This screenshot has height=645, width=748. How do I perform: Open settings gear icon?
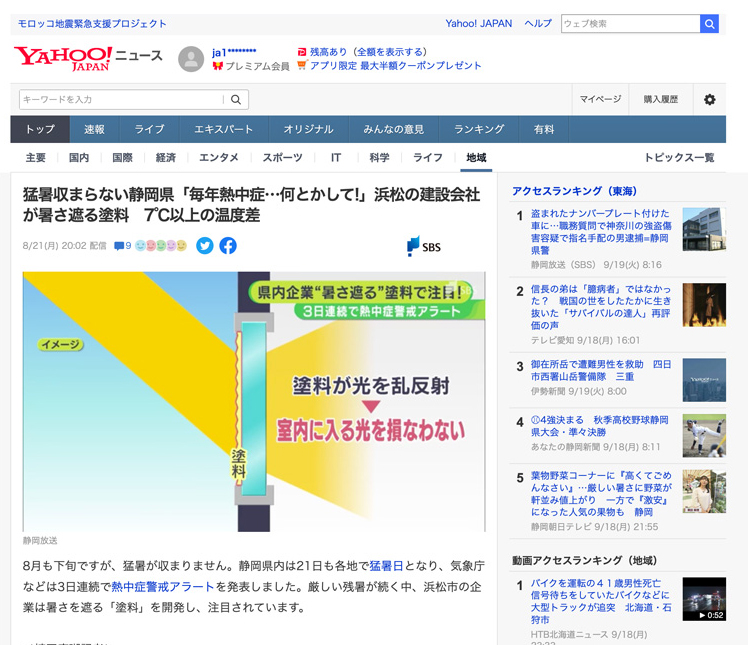click(709, 99)
